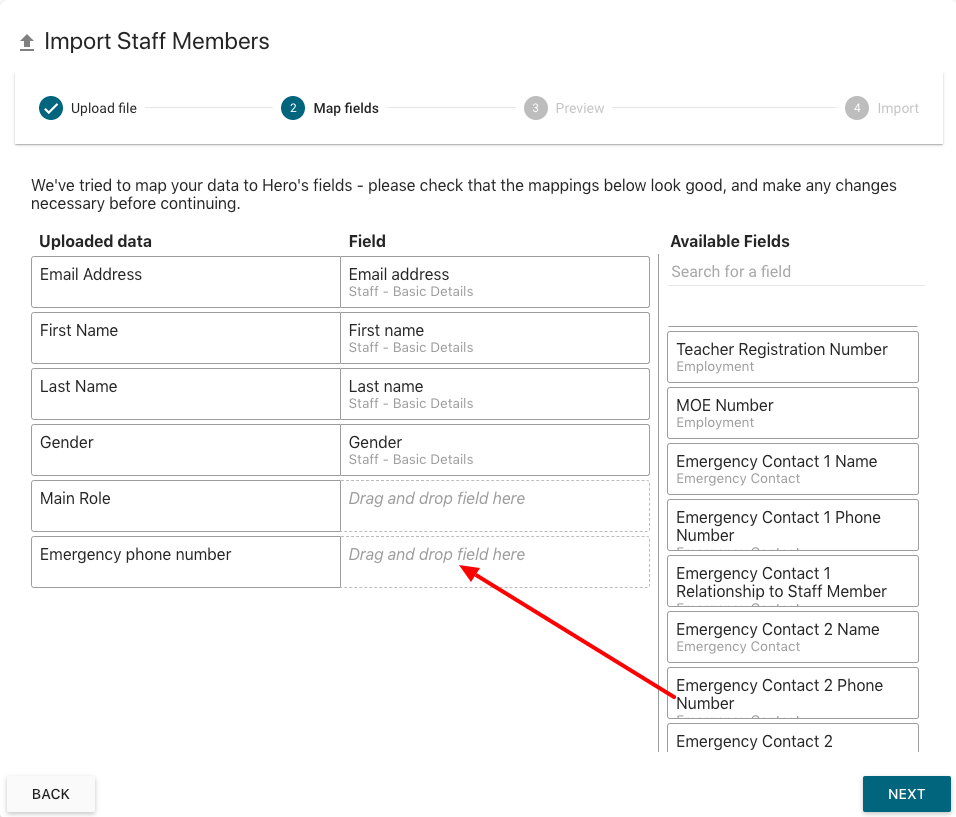Image resolution: width=956 pixels, height=817 pixels.
Task: Click the empty drop zone for Main Role
Action: click(x=496, y=506)
